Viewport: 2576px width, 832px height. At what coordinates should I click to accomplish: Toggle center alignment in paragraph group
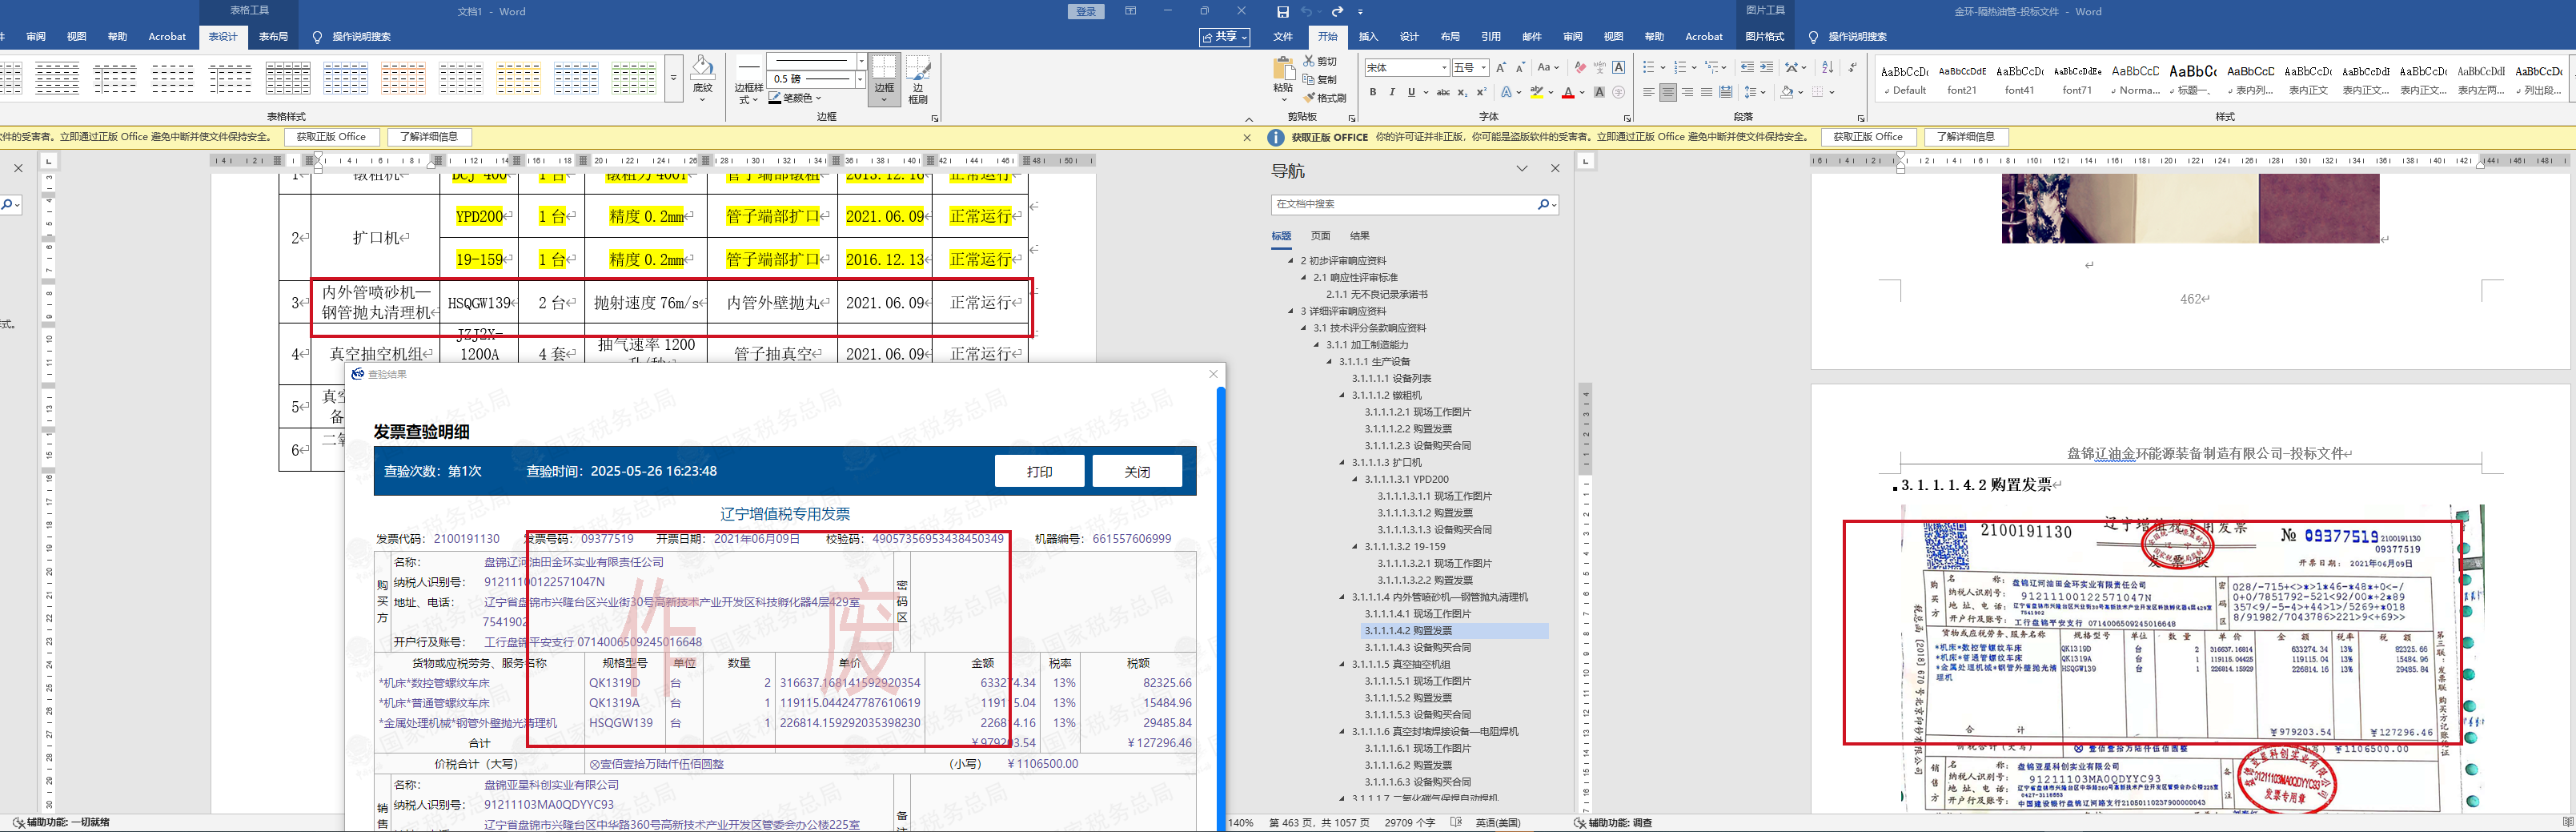[1668, 93]
